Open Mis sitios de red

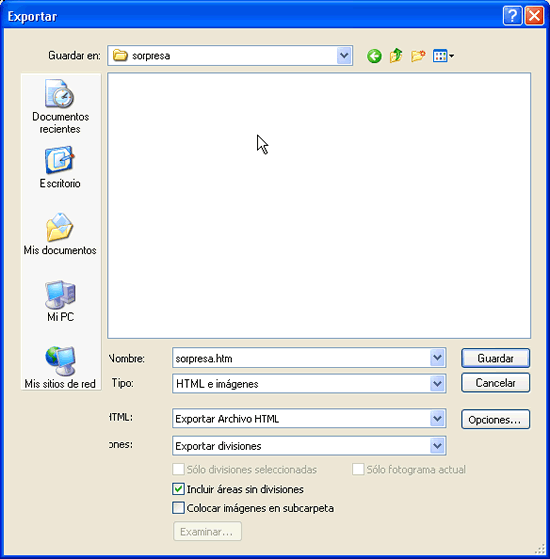pyautogui.click(x=60, y=368)
